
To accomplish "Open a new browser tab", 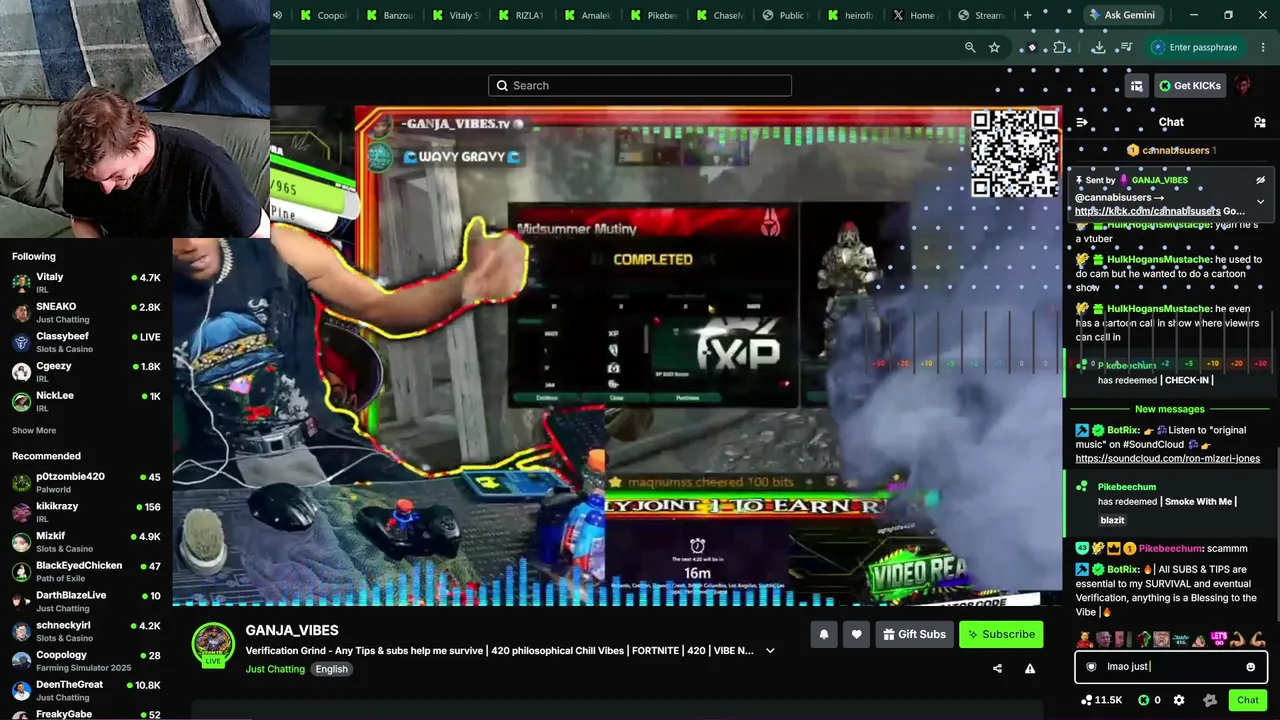I will (x=1027, y=15).
